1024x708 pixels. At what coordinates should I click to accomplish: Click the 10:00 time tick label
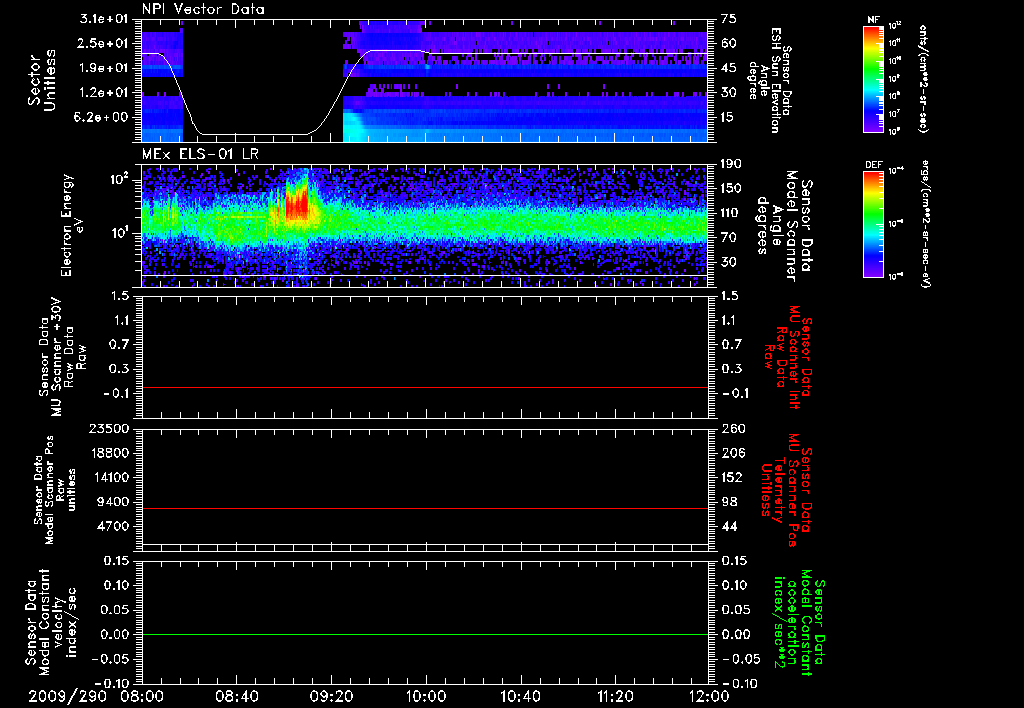pos(426,697)
